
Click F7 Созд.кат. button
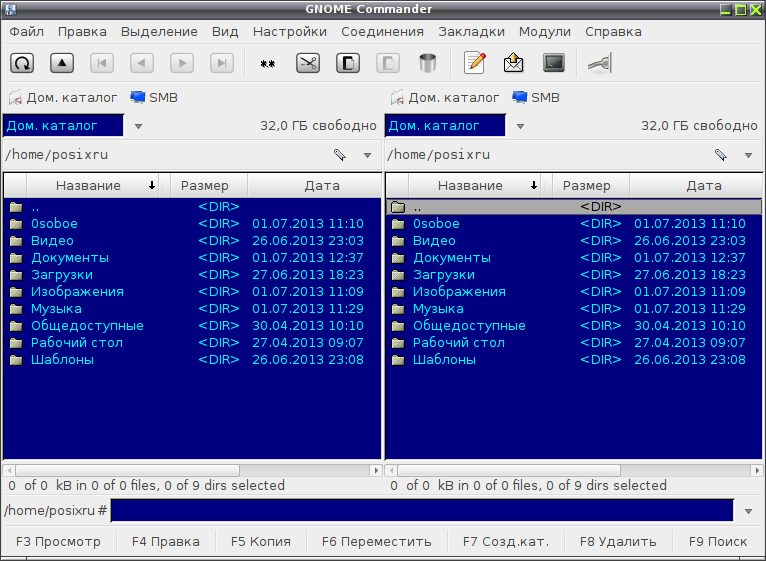[506, 541]
